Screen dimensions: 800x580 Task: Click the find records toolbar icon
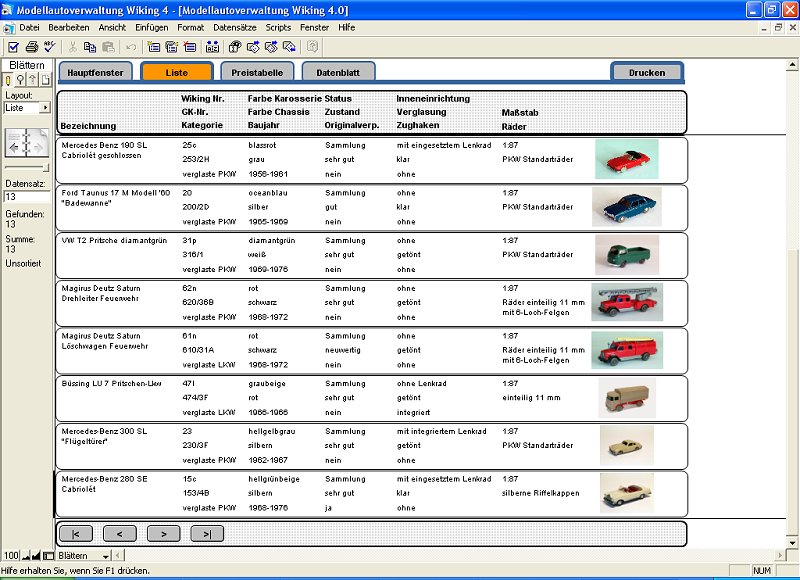[x=235, y=47]
